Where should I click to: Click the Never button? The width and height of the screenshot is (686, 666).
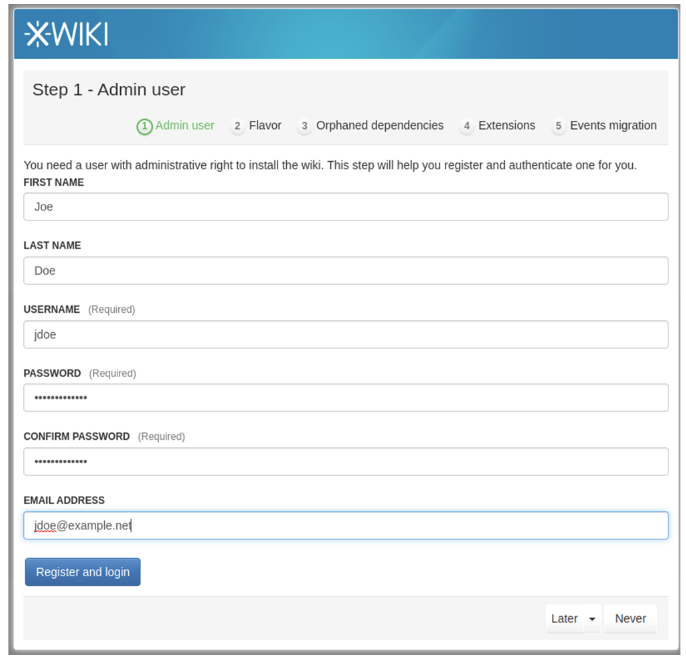(630, 618)
